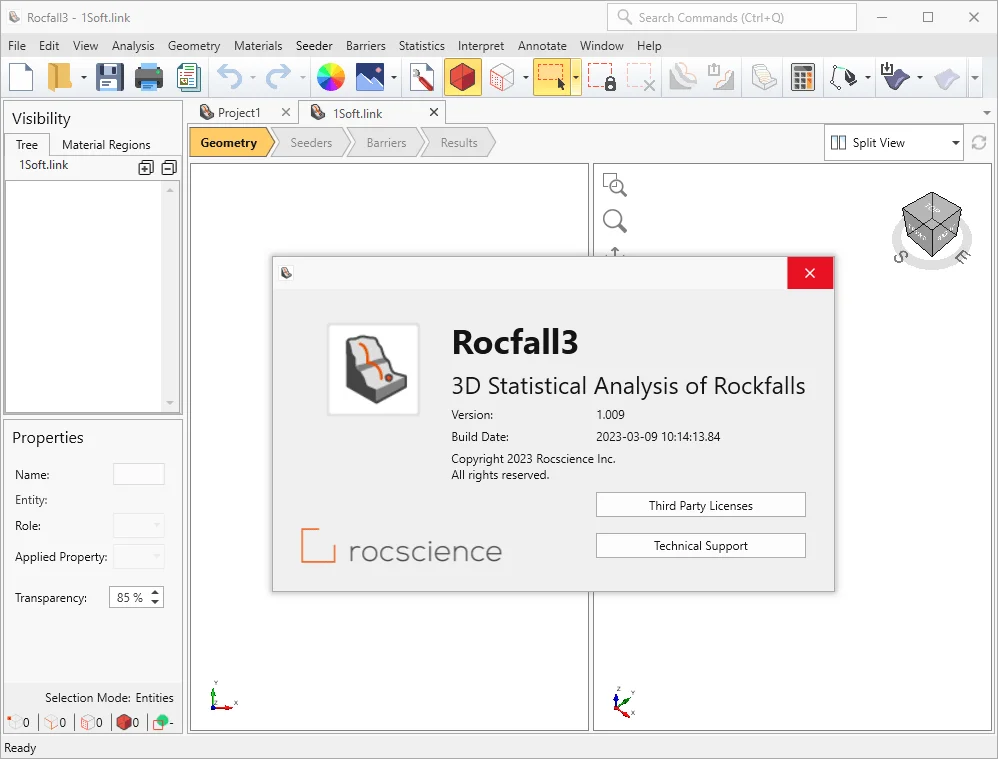
Task: Click the zoom magnifier icon in 3D view
Action: (614, 221)
